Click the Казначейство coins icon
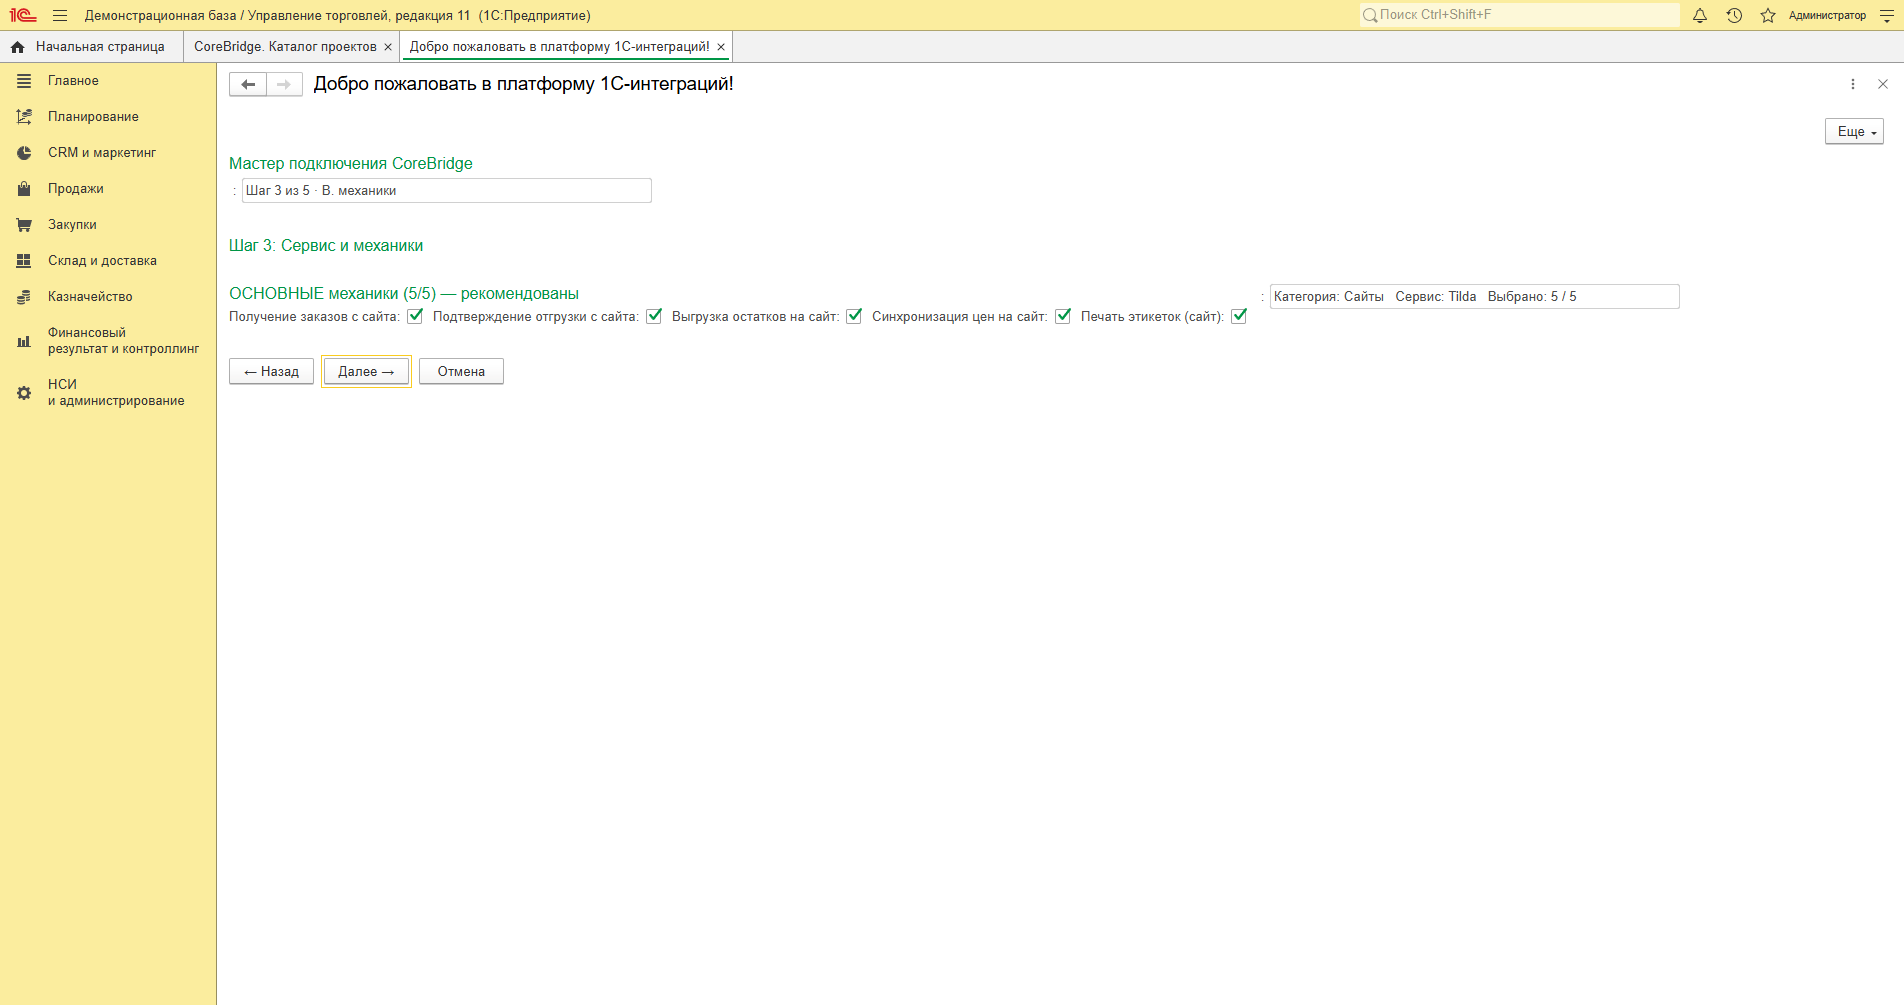This screenshot has height=1005, width=1904. 24,297
